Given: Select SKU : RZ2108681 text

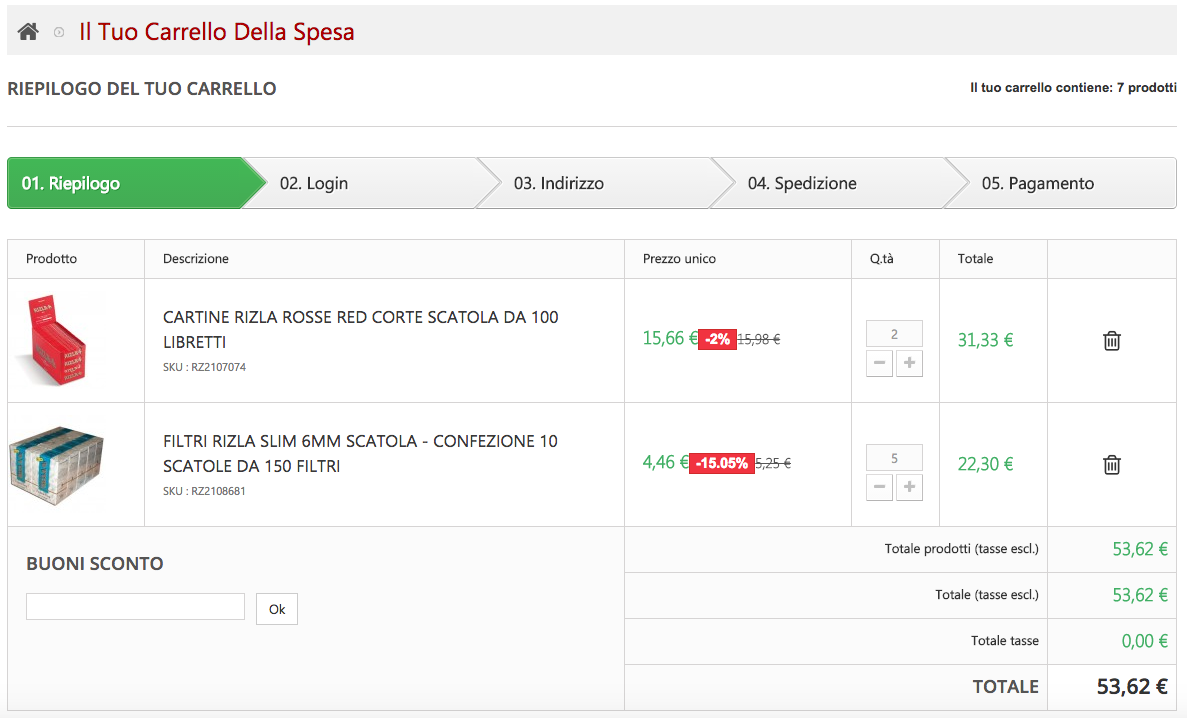Looking at the screenshot, I should [204, 491].
